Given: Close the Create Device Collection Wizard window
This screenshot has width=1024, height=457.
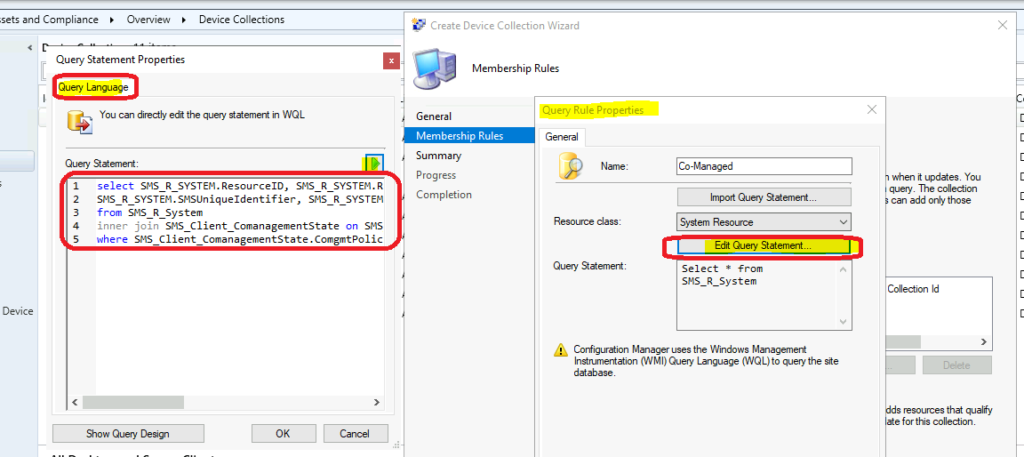Looking at the screenshot, I should (x=1002, y=25).
